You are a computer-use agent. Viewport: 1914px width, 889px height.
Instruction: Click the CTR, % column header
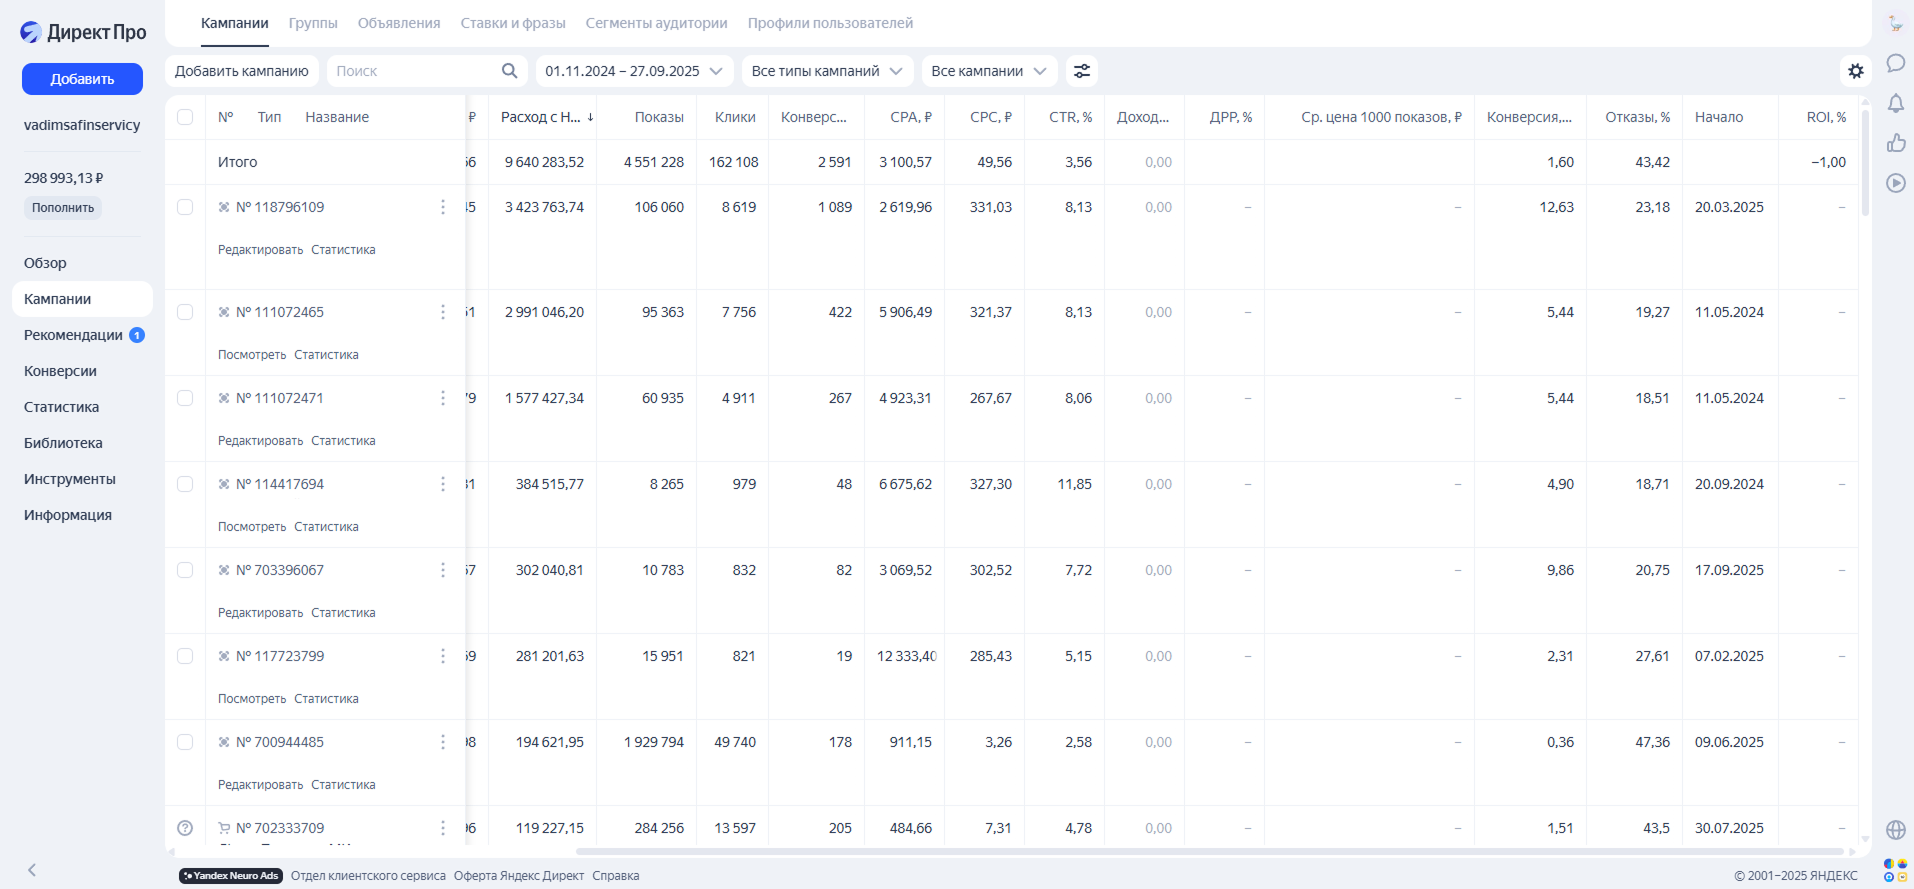pyautogui.click(x=1070, y=117)
